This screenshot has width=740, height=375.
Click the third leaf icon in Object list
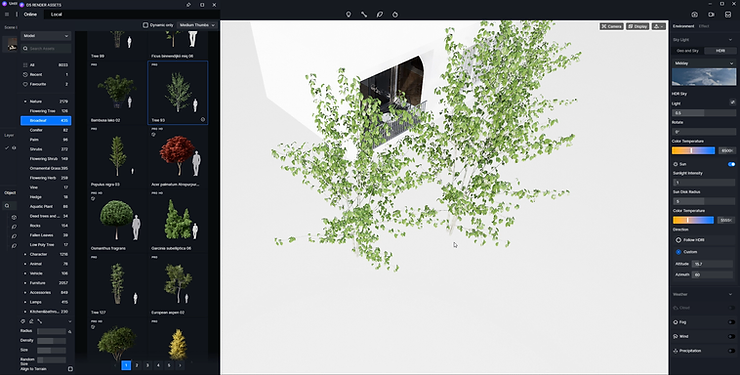pyautogui.click(x=14, y=236)
